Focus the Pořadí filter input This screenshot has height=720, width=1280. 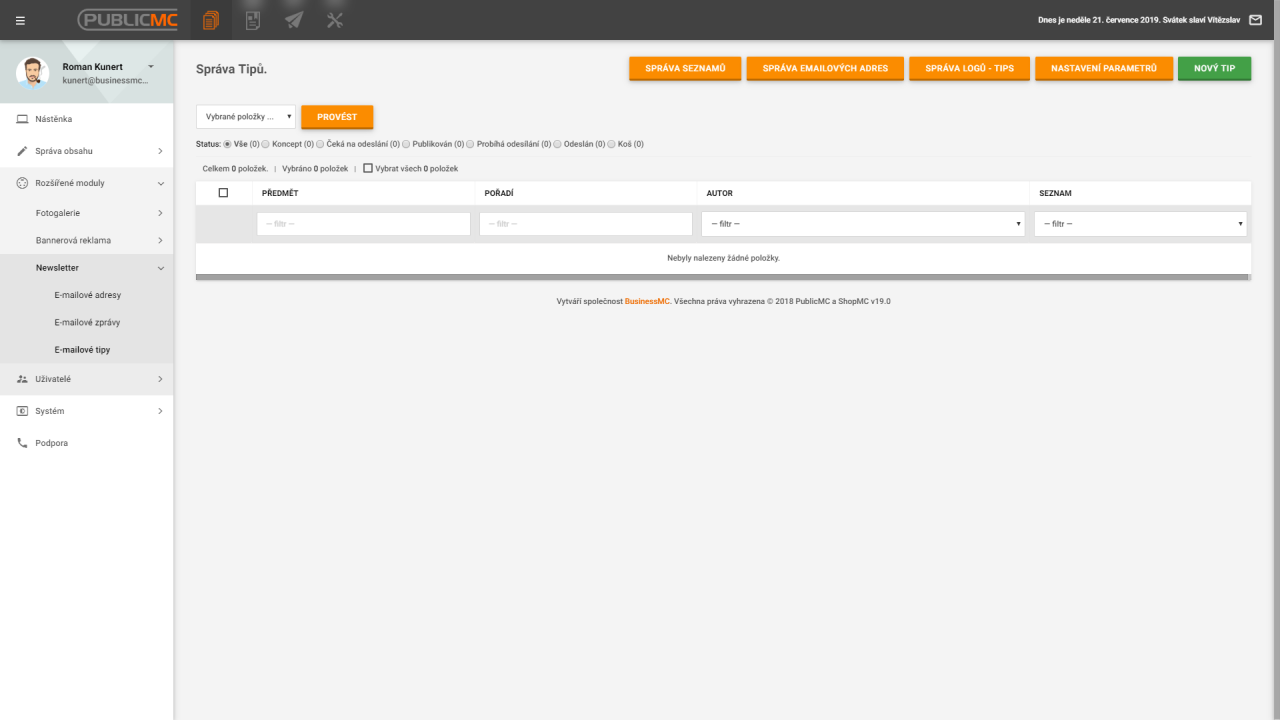coord(586,224)
